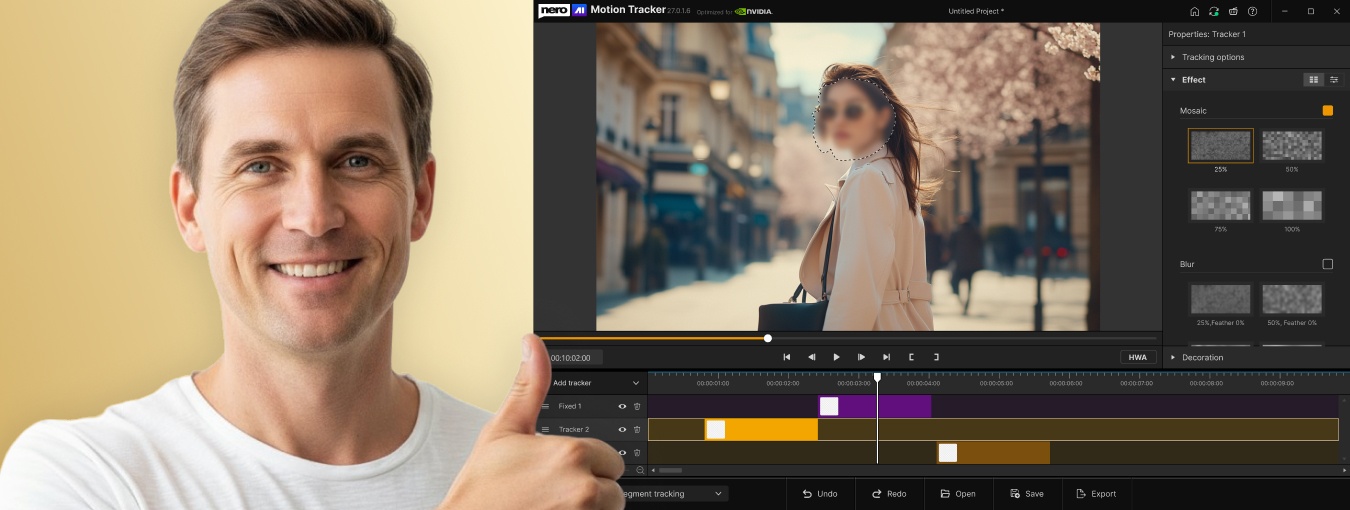This screenshot has width=1350, height=510.
Task: Expand the Decoration section
Action: click(x=1202, y=357)
